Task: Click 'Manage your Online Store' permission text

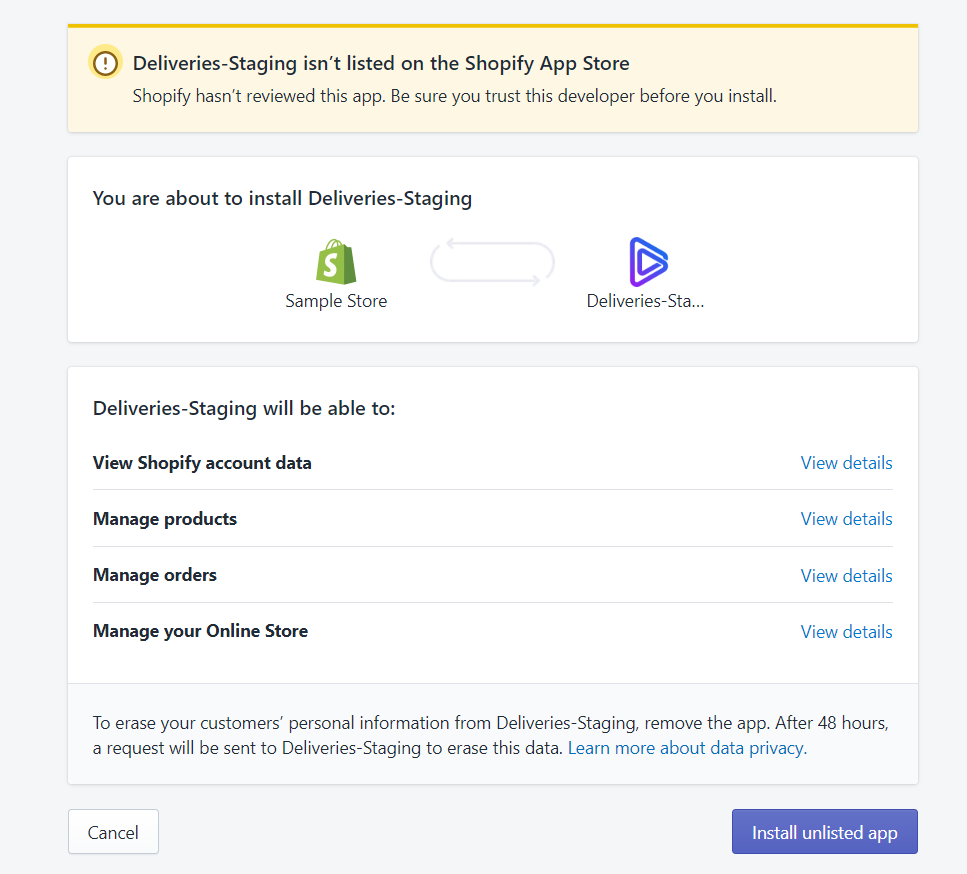Action: pos(200,632)
